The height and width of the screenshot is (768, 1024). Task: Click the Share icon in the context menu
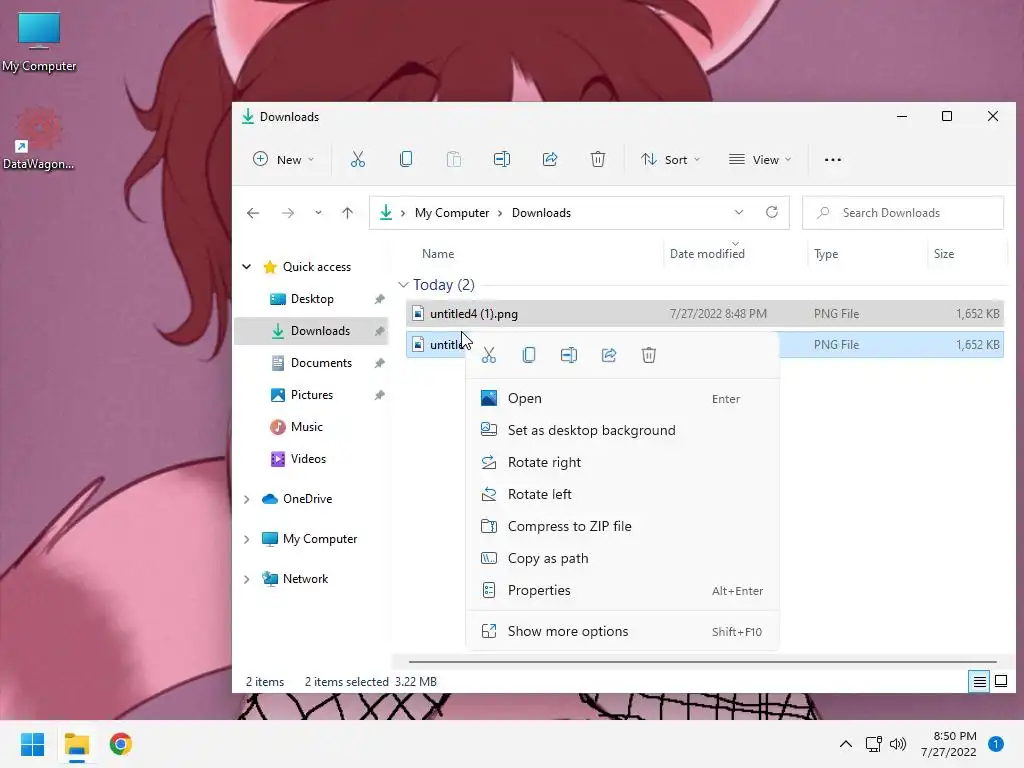[609, 355]
